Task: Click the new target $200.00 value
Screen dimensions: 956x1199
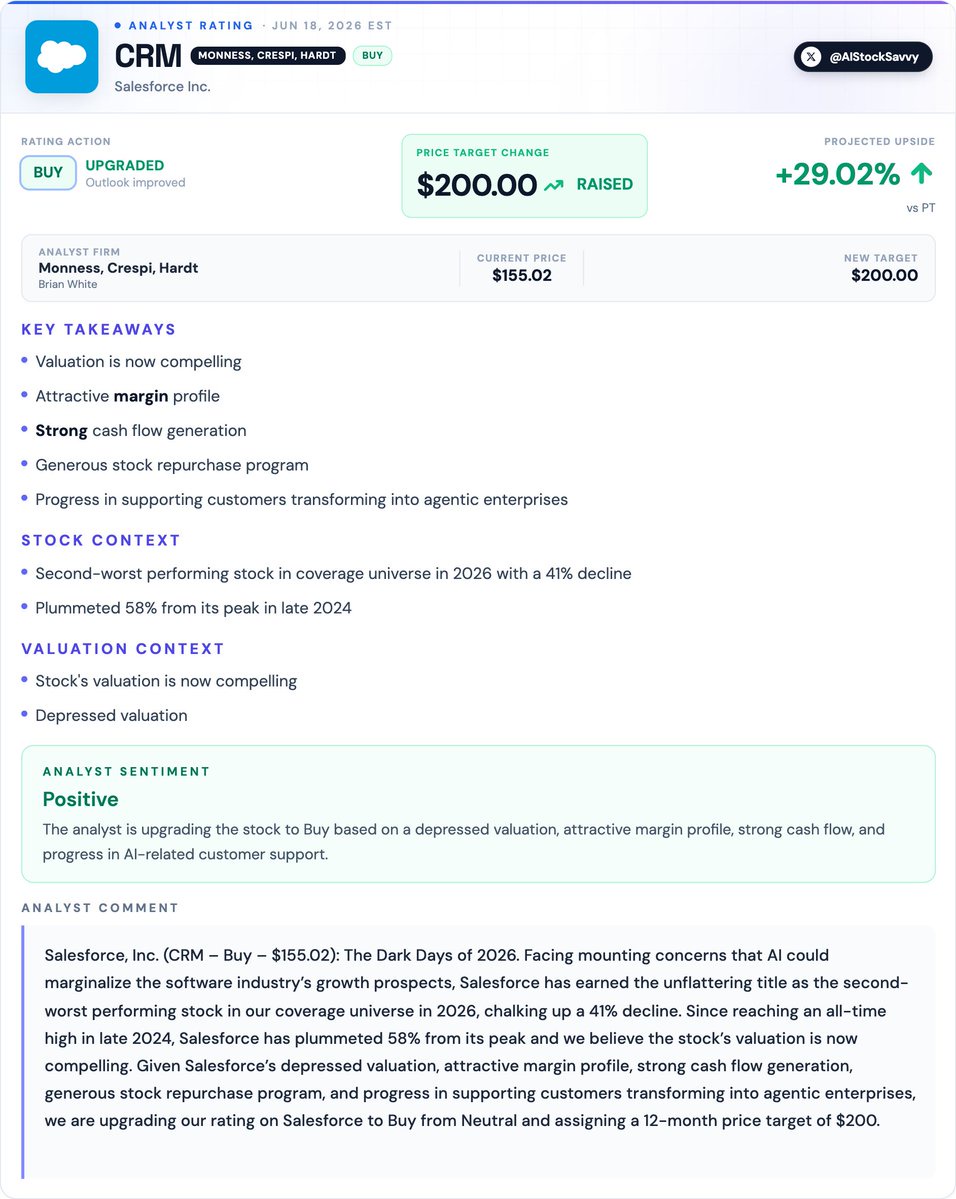Action: pyautogui.click(x=884, y=275)
